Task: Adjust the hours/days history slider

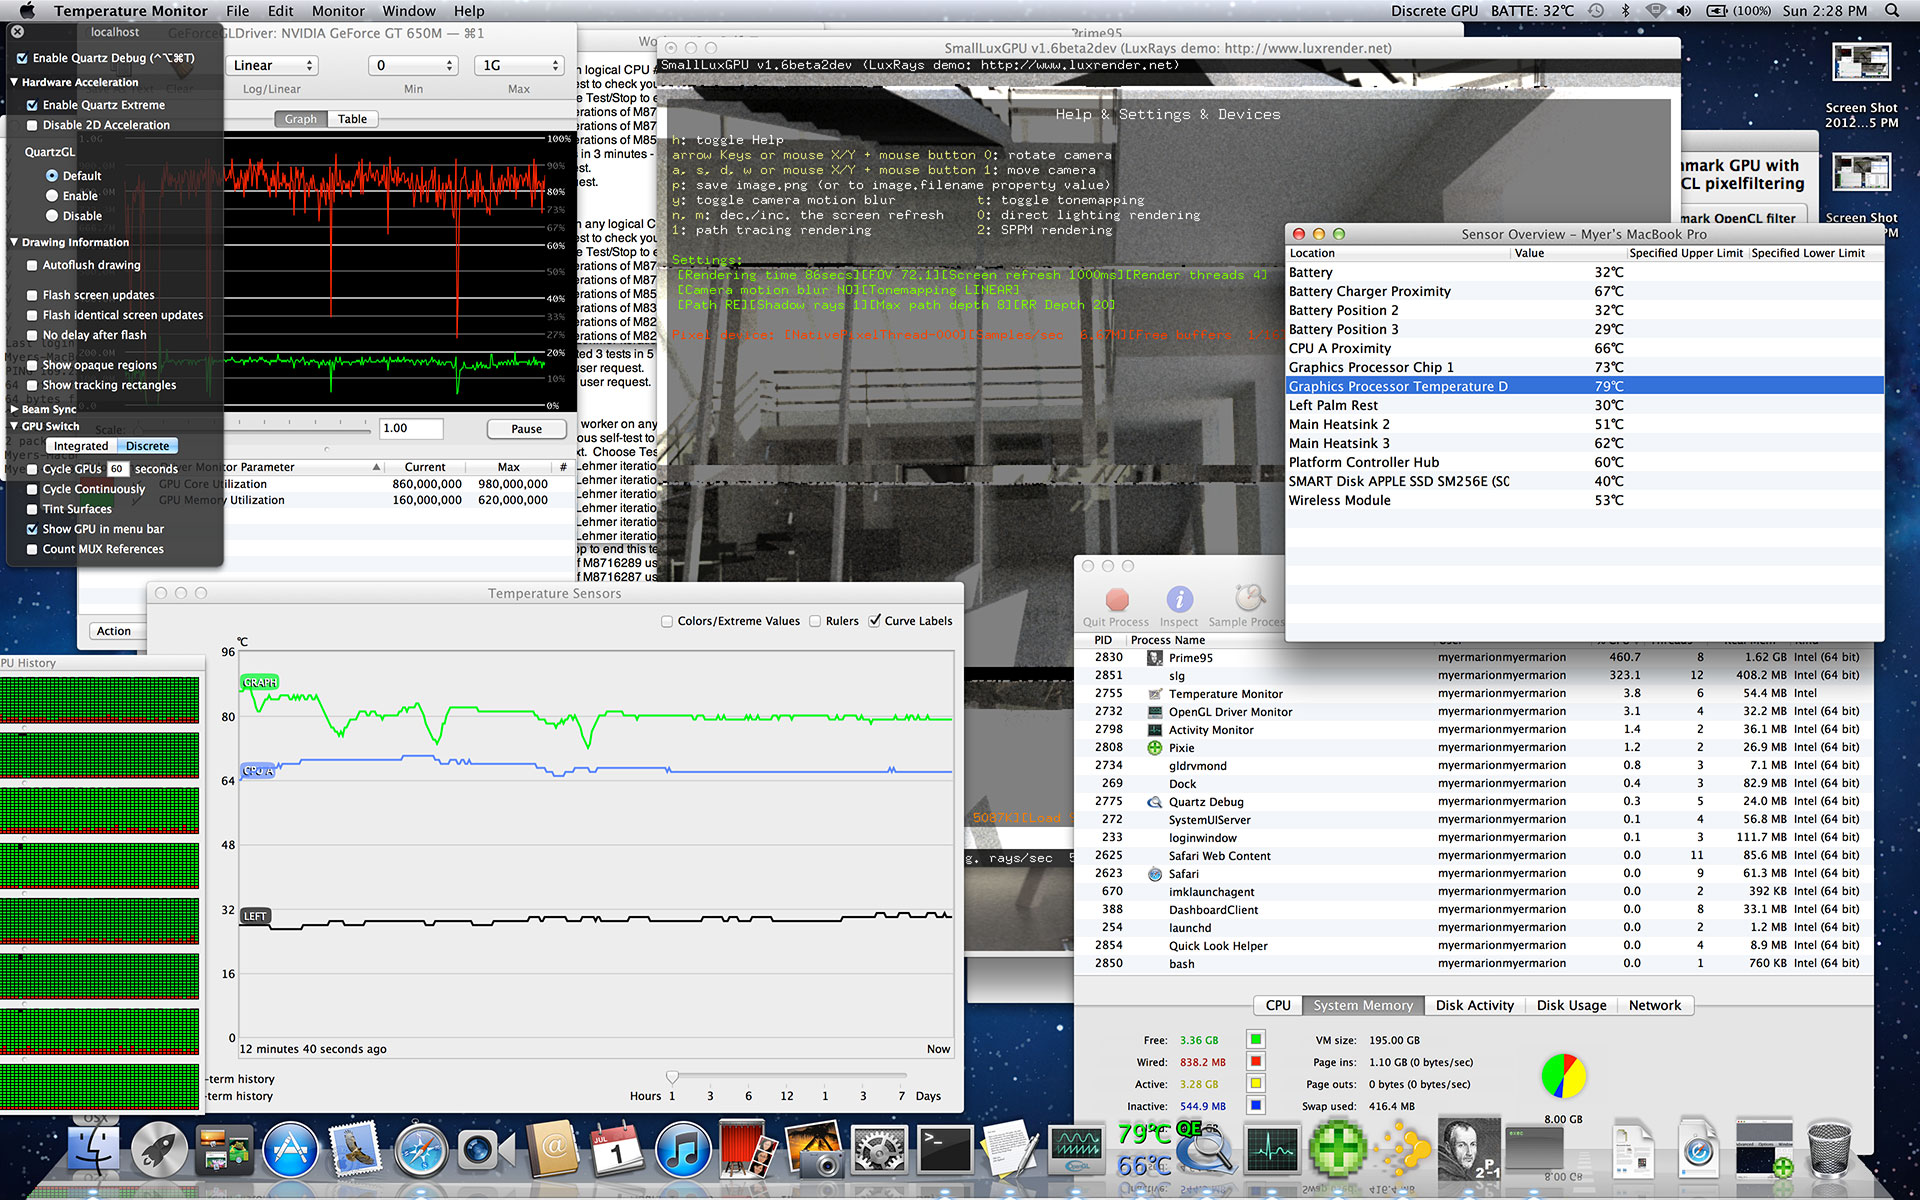Action: pos(672,1077)
